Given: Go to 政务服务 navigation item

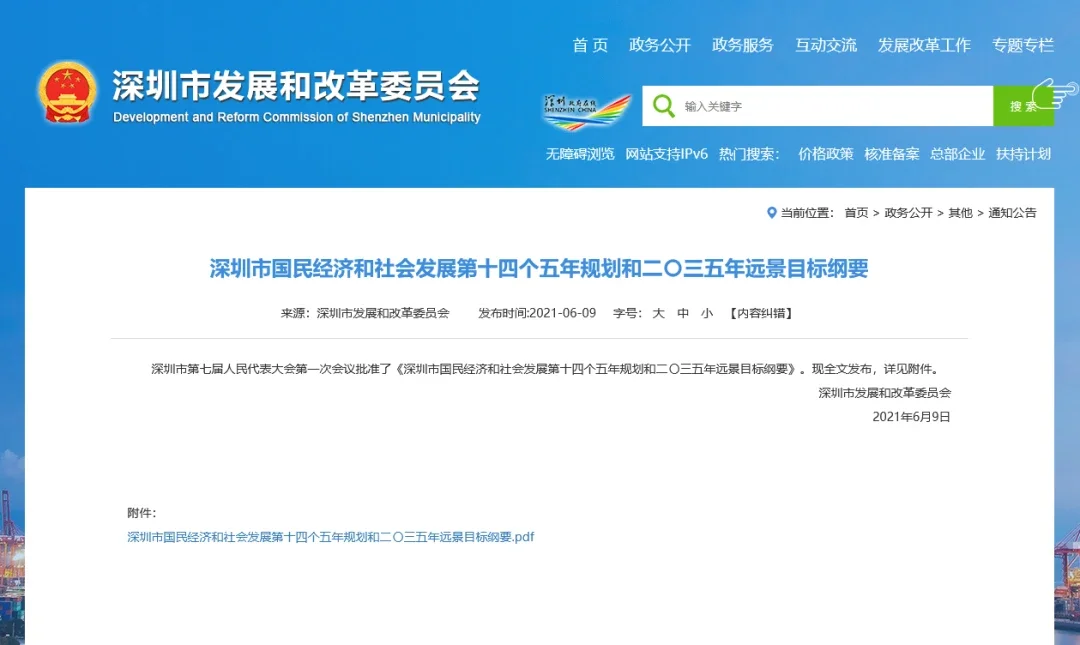Looking at the screenshot, I should 742,45.
